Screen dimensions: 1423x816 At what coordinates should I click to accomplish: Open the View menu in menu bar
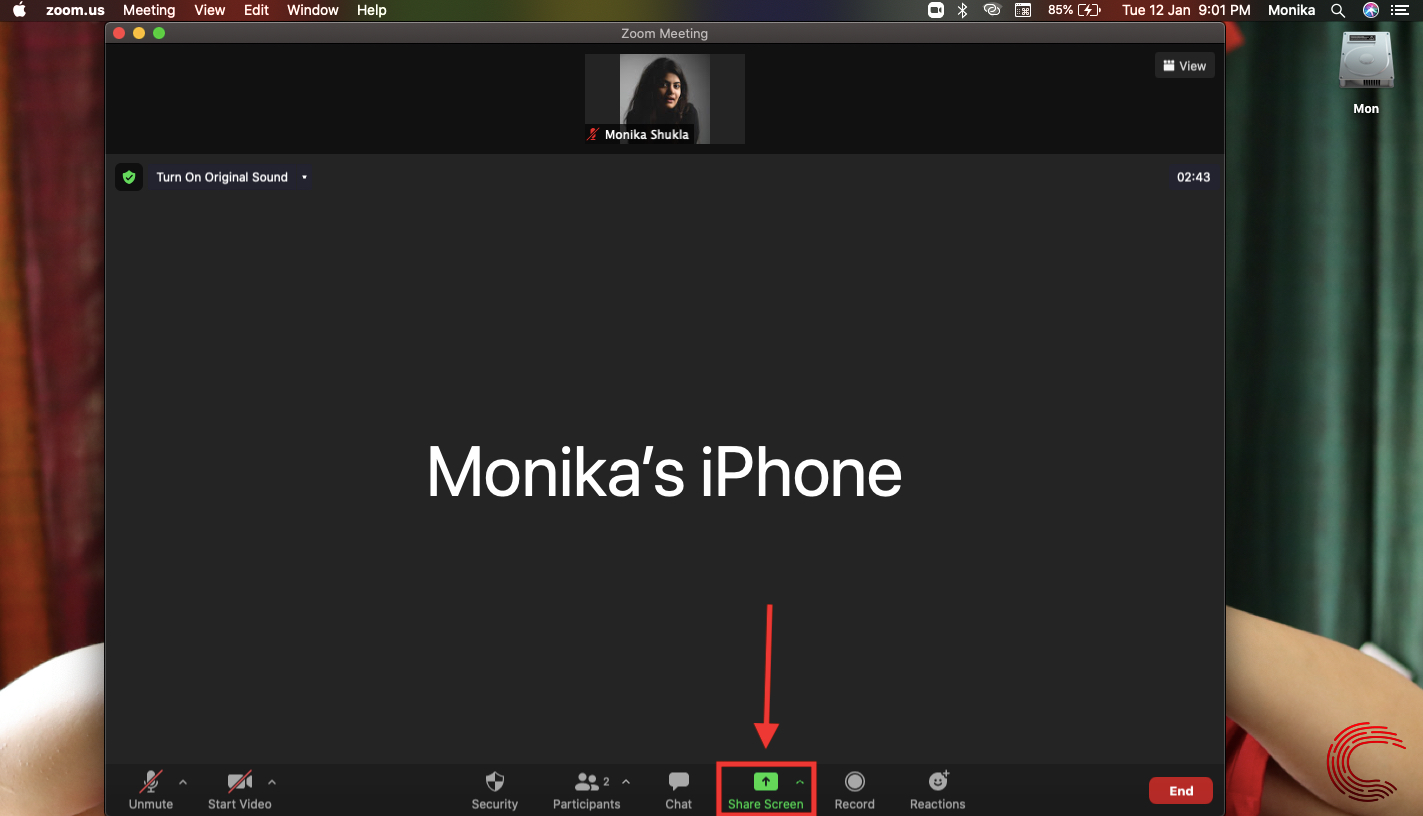coord(210,10)
